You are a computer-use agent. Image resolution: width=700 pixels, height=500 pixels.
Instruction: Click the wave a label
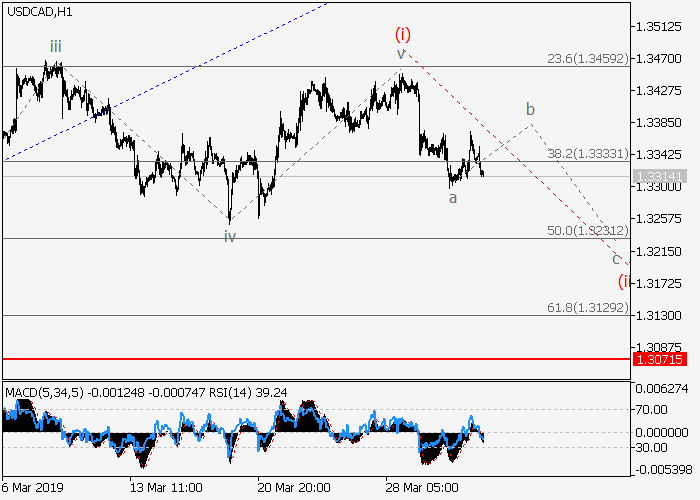coord(453,198)
